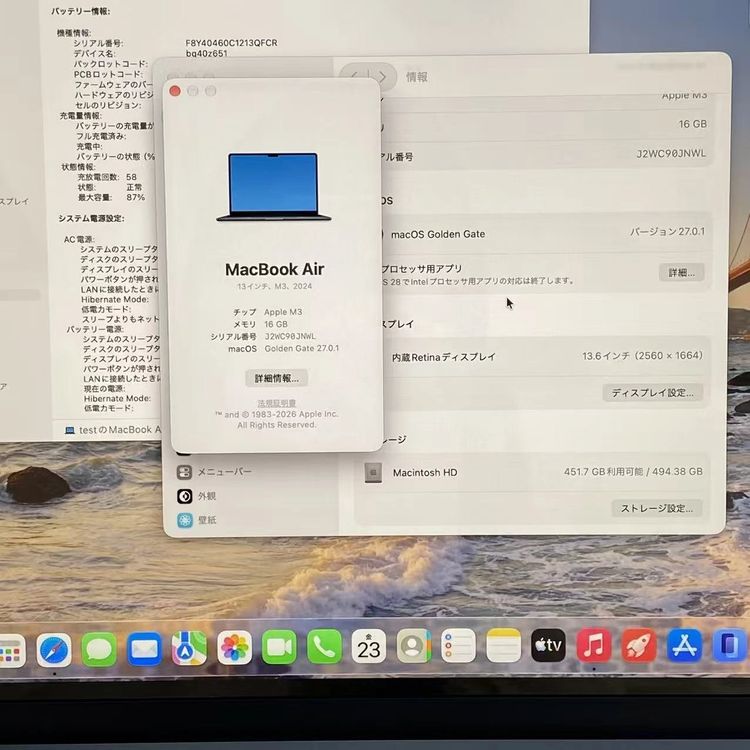Click システム電源設定 heading in System Information
This screenshot has width=750, height=750.
pos(91,219)
